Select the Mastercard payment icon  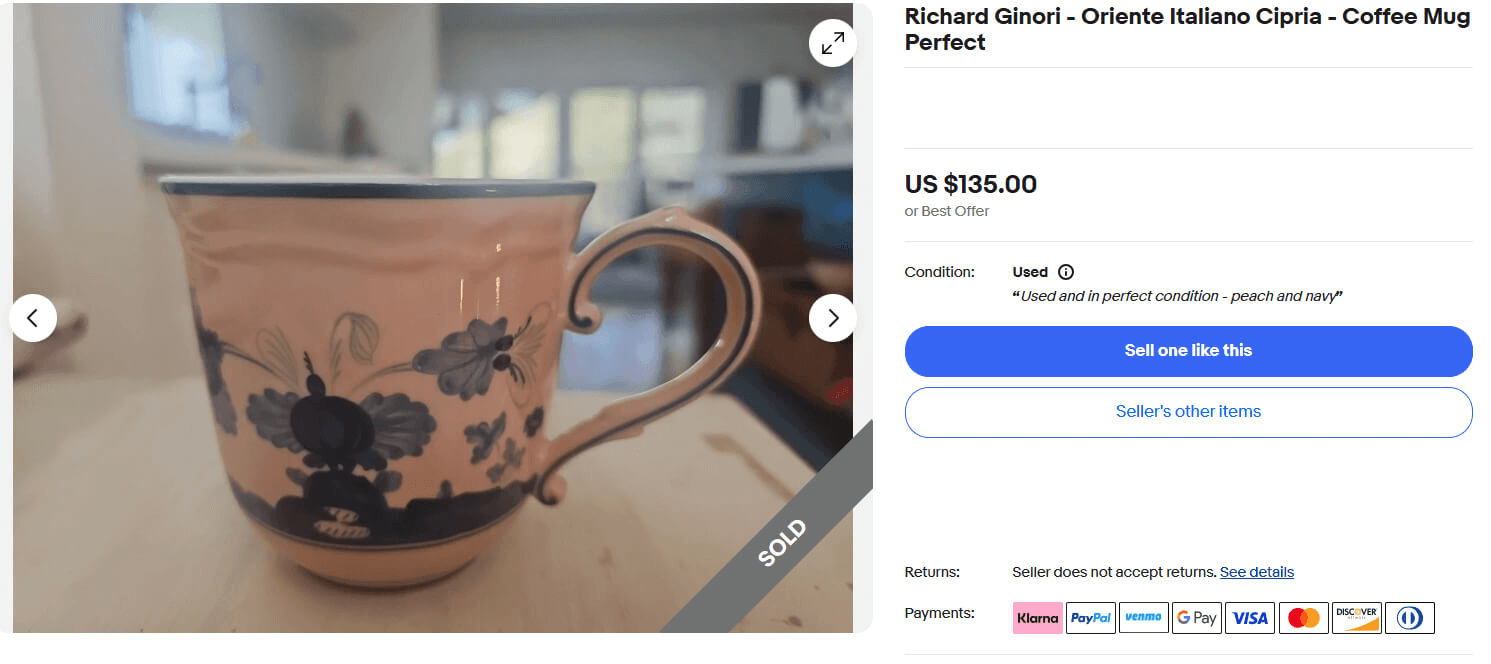tap(1303, 617)
